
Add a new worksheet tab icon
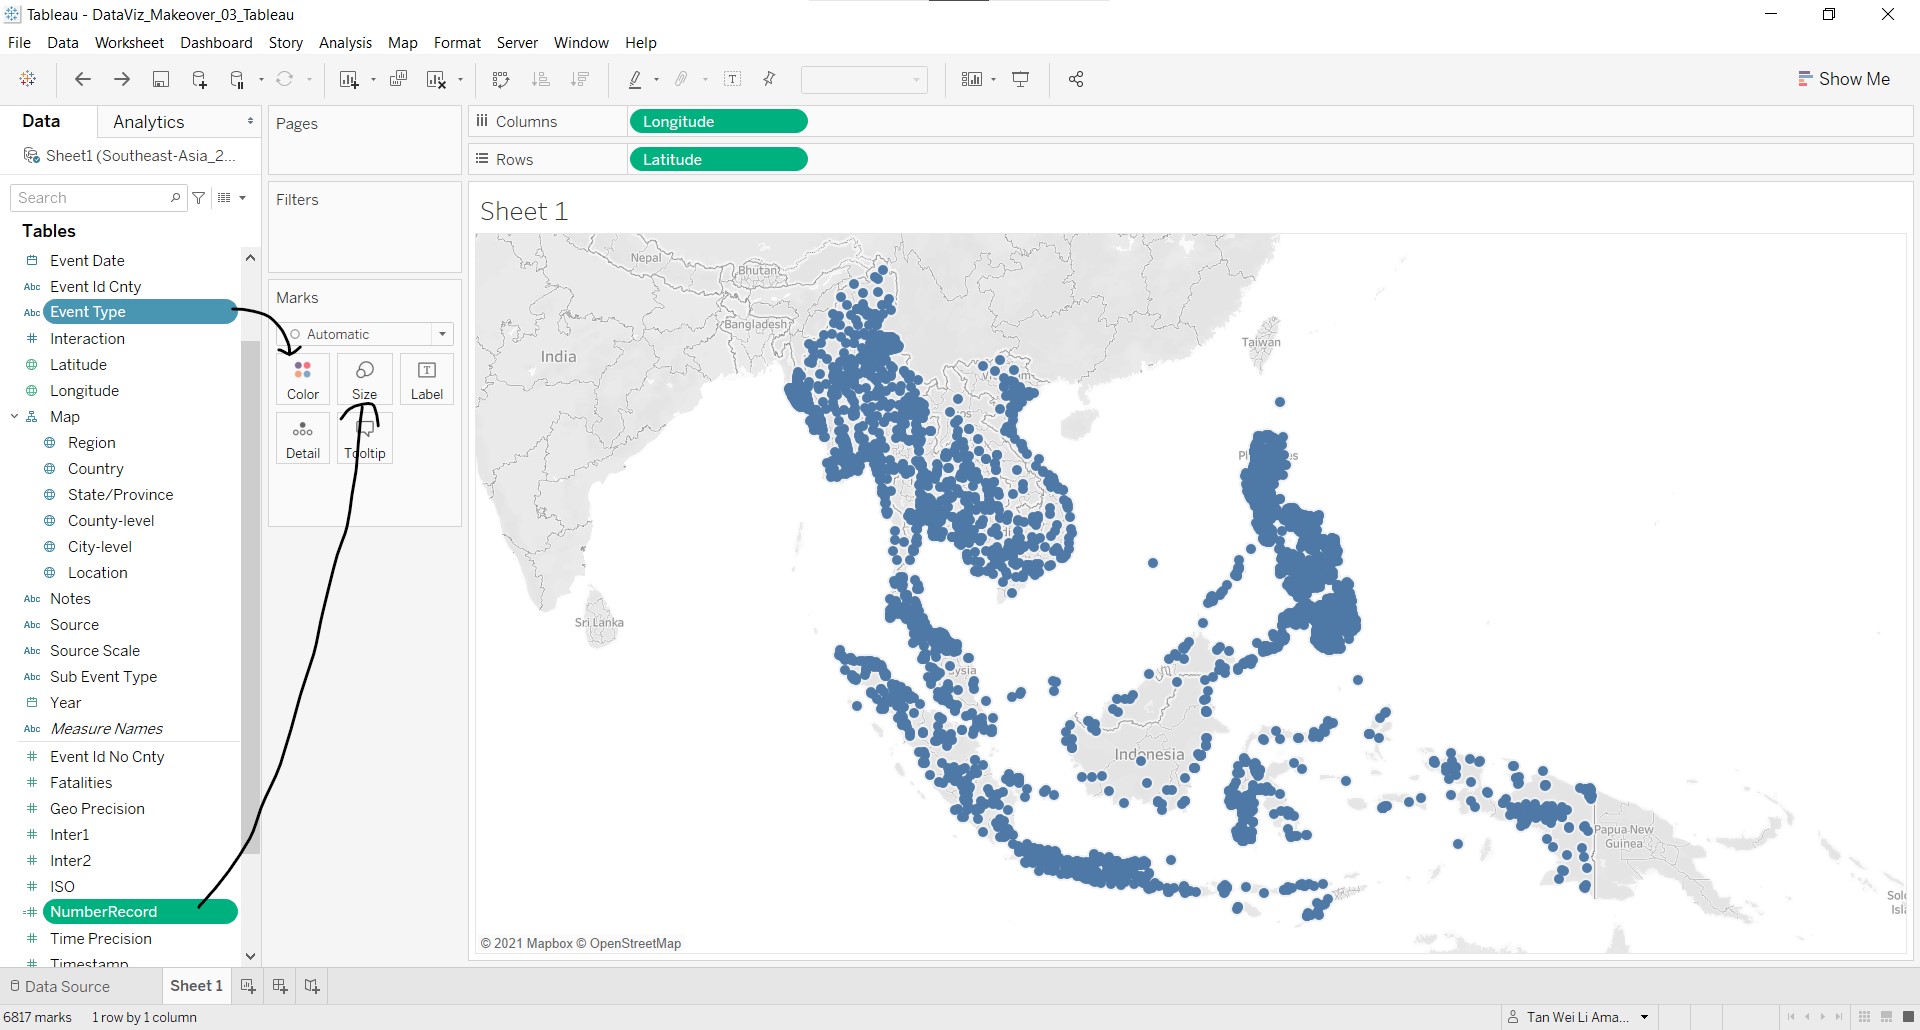pyautogui.click(x=248, y=986)
